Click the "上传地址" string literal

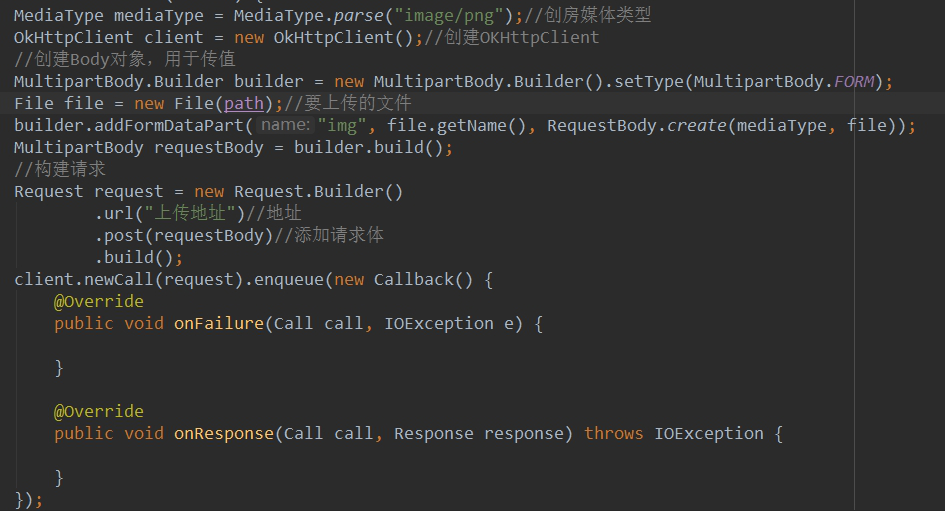189,213
